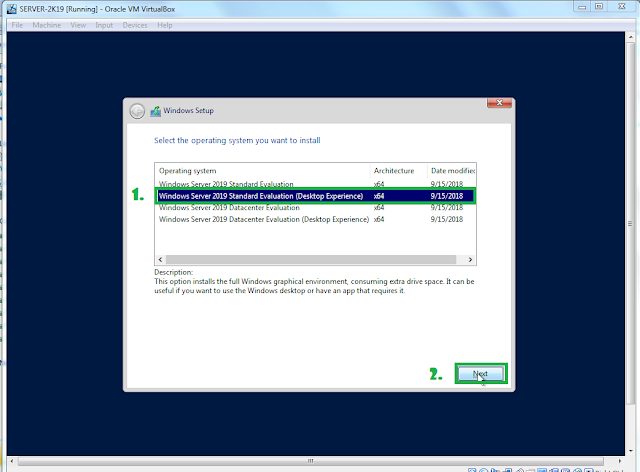Minimize the VirtualBox window

582,7
